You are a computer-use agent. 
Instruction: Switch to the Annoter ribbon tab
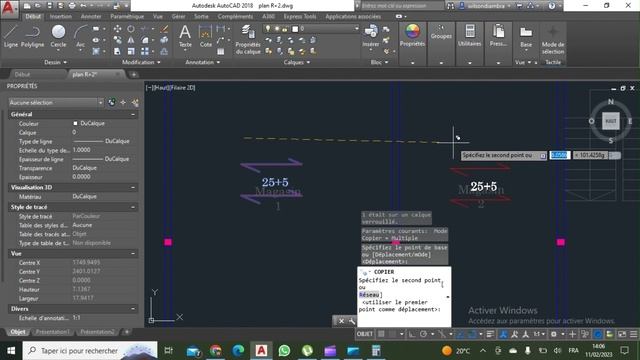click(x=91, y=16)
